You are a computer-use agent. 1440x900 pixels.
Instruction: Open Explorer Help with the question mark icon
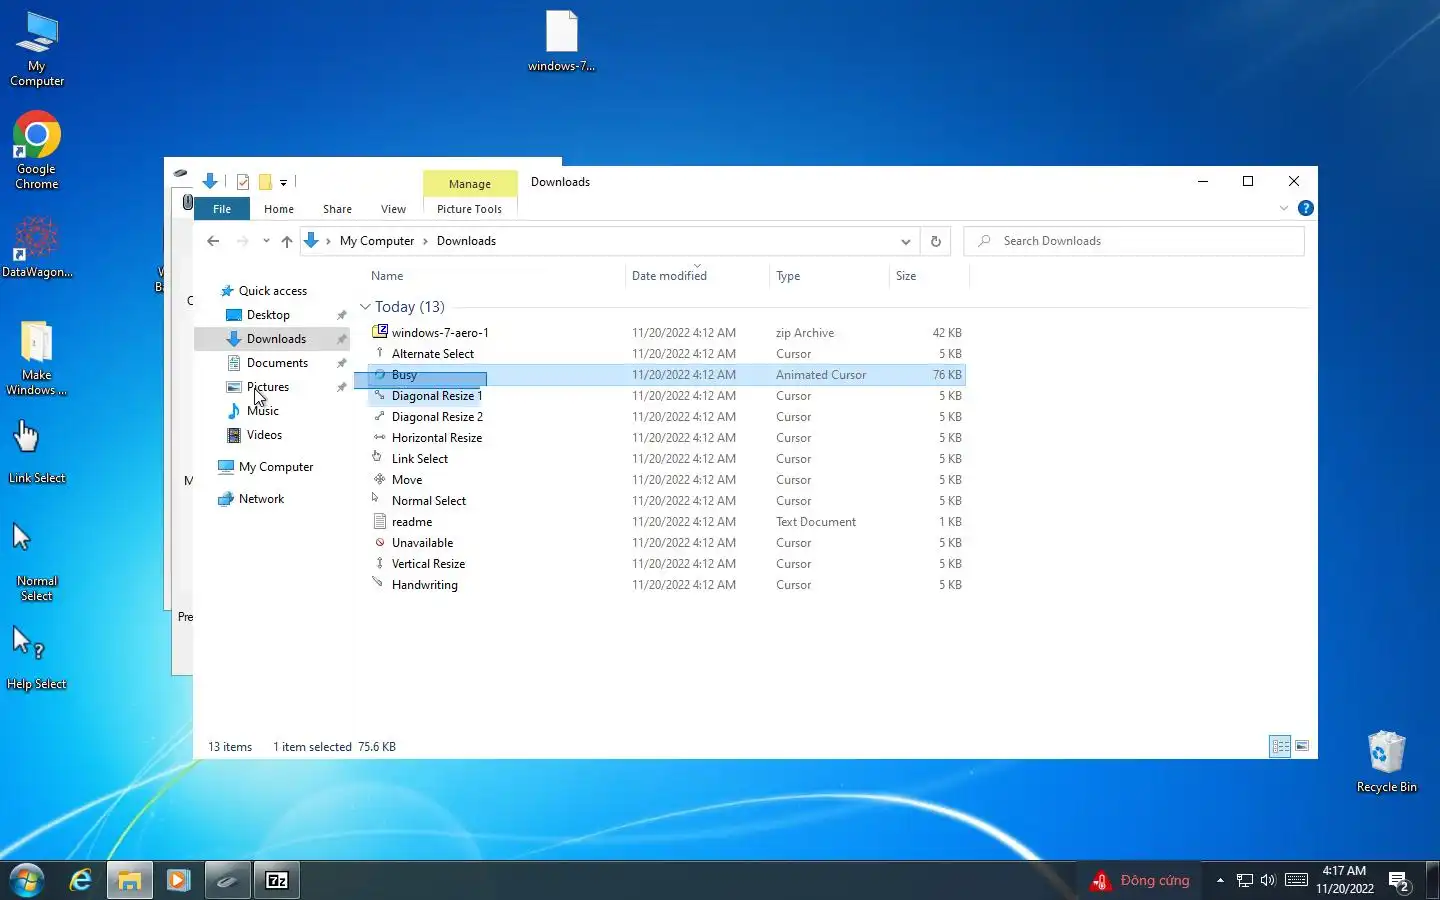coord(1305,208)
